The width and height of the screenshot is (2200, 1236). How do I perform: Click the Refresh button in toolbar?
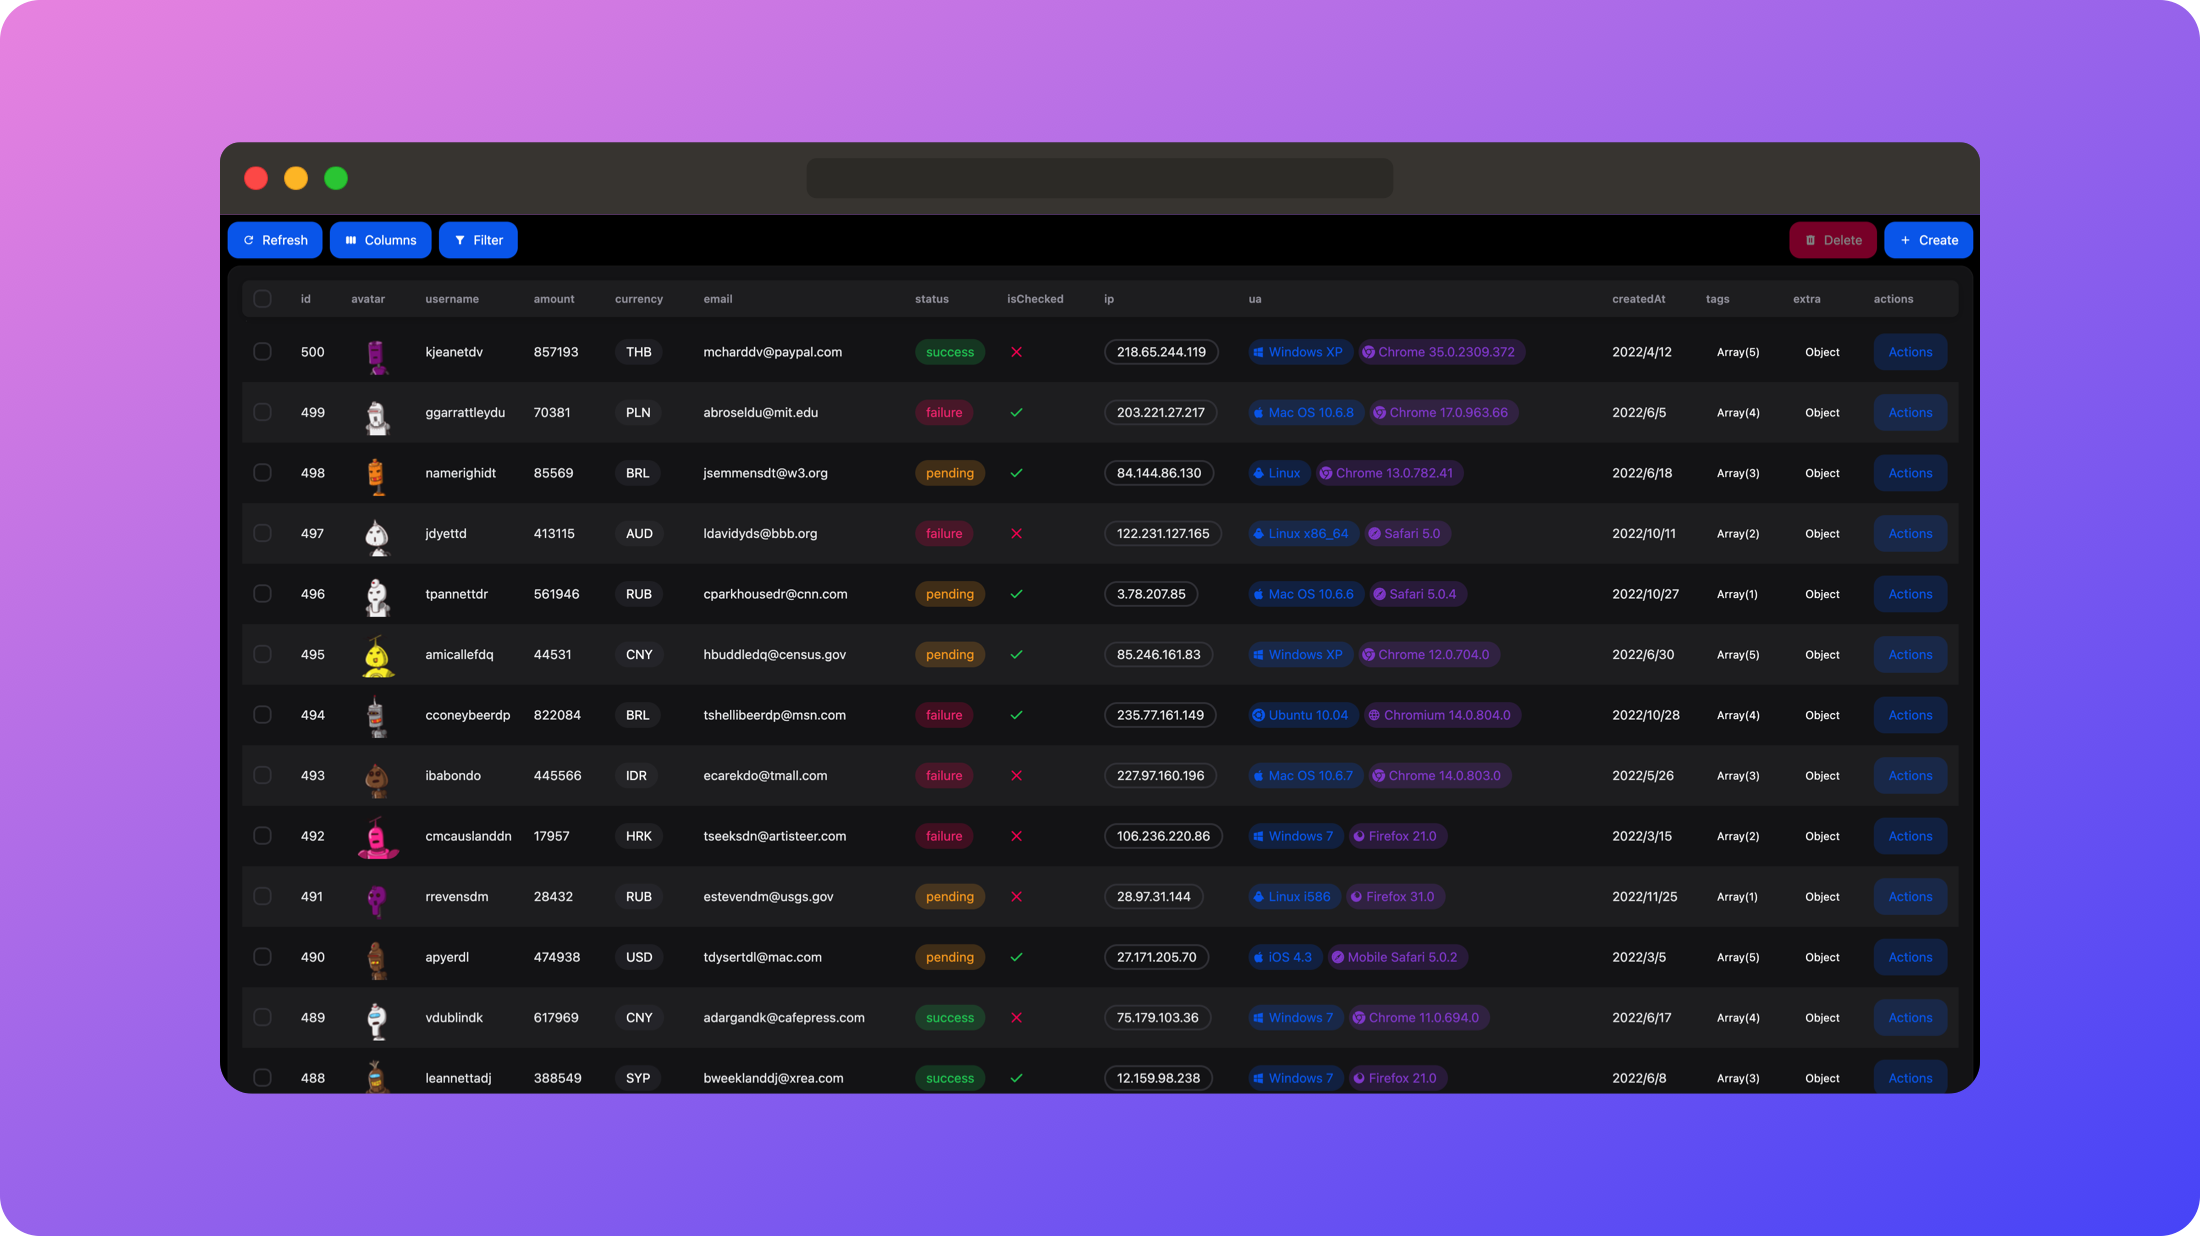tap(275, 240)
